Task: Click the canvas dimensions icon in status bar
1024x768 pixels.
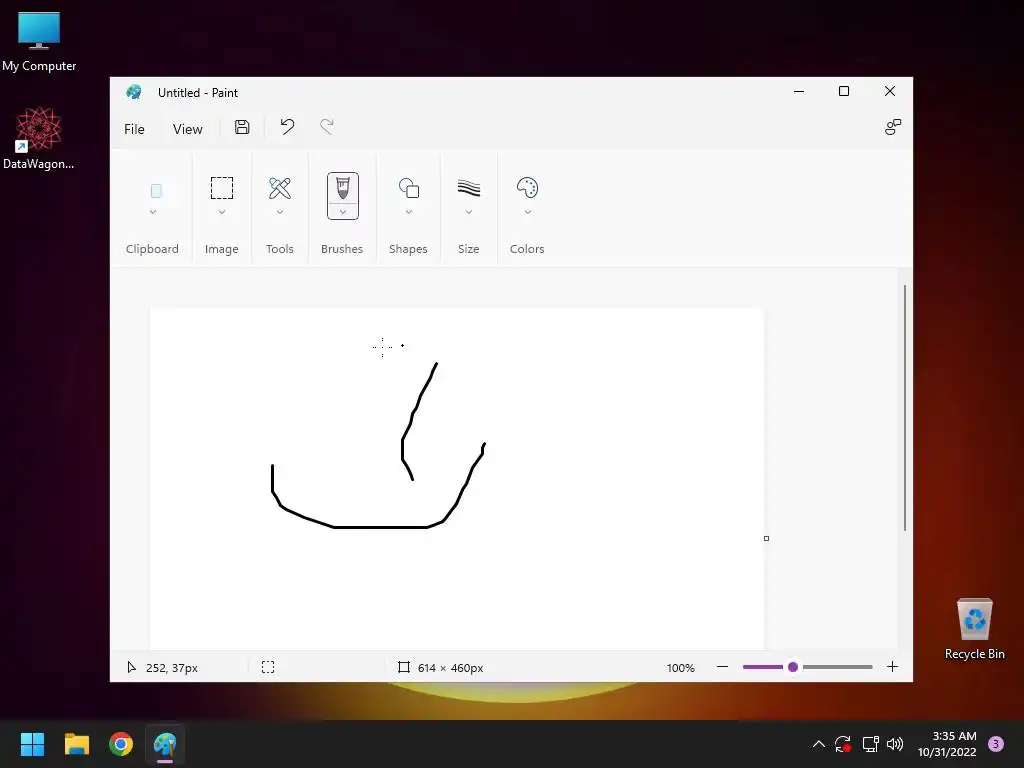Action: click(404, 667)
